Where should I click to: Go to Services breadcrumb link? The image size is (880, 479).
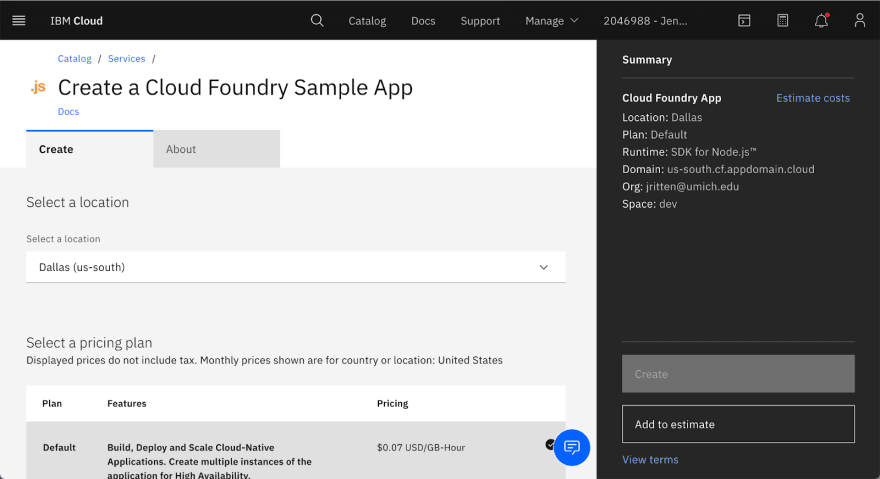tap(127, 58)
